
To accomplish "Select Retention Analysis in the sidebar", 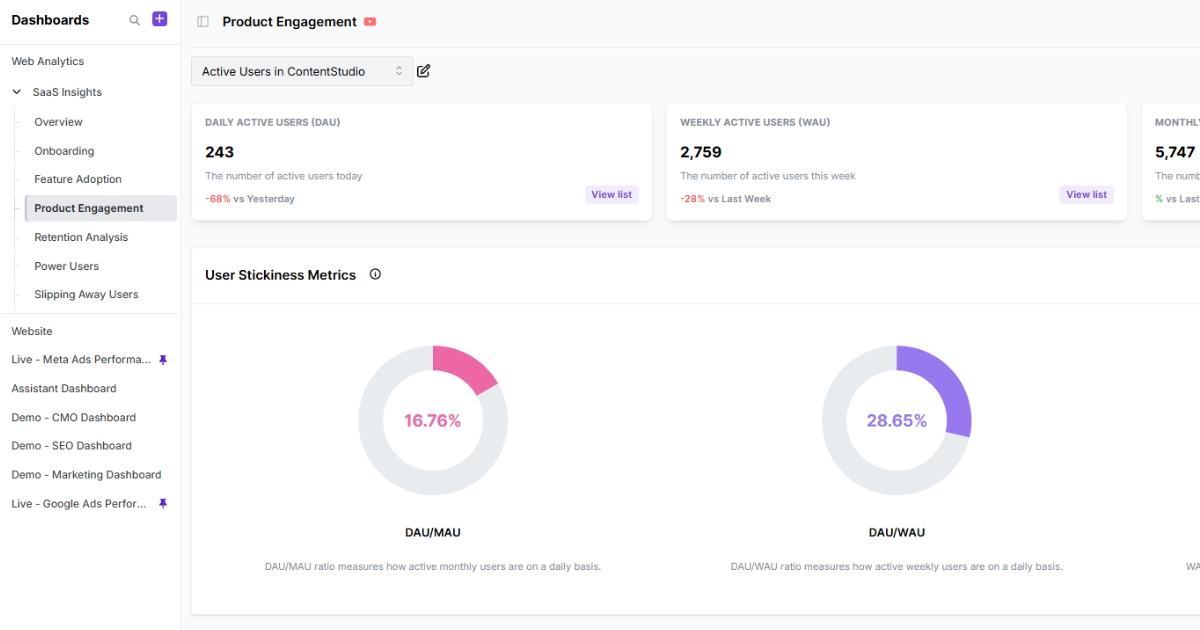I will pos(82,237).
